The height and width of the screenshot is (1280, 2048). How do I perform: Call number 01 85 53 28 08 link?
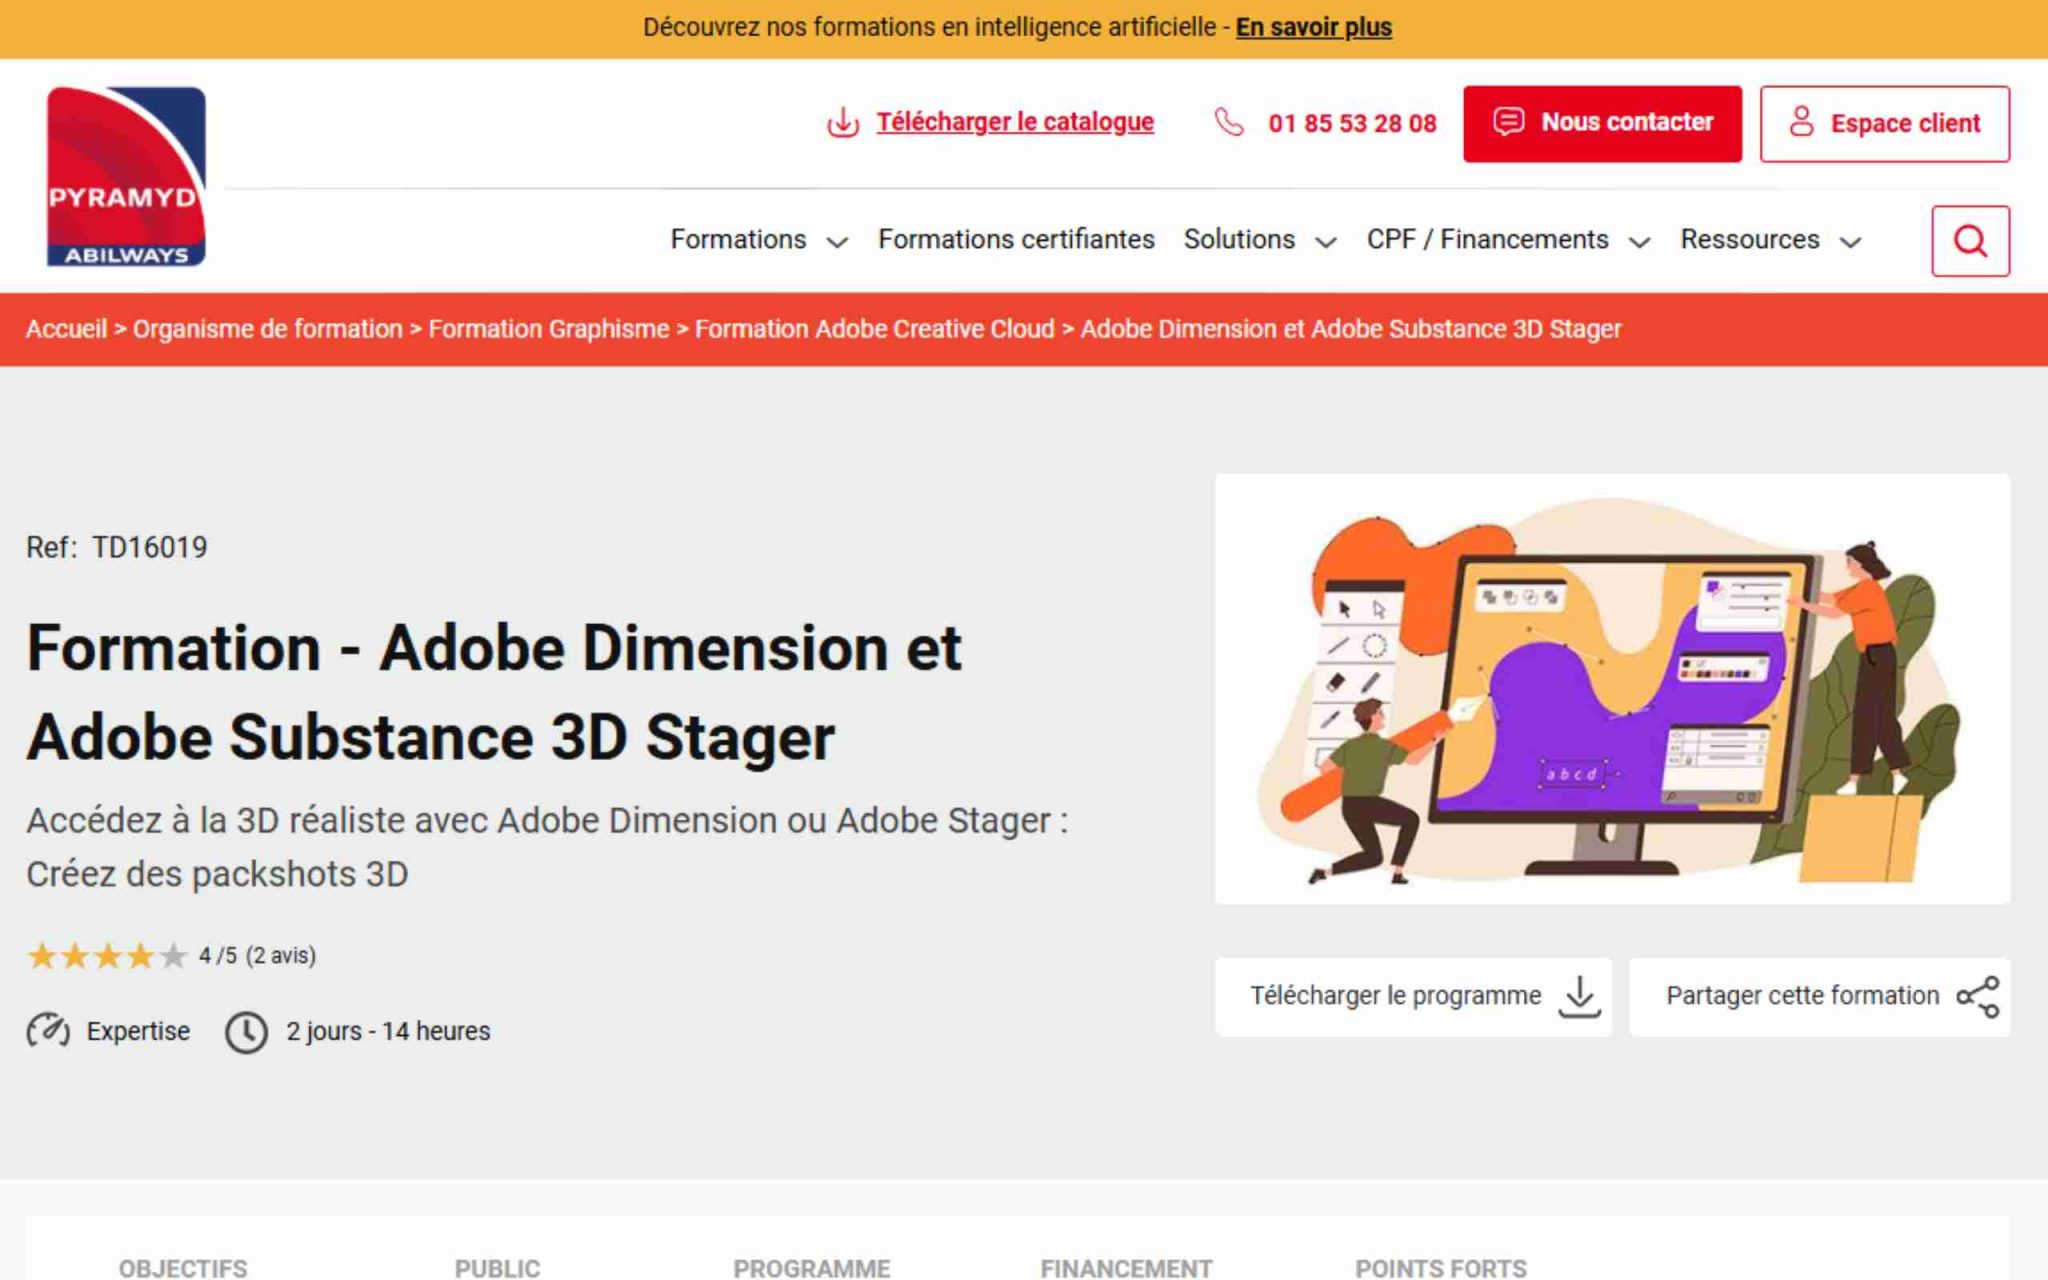pos(1352,123)
